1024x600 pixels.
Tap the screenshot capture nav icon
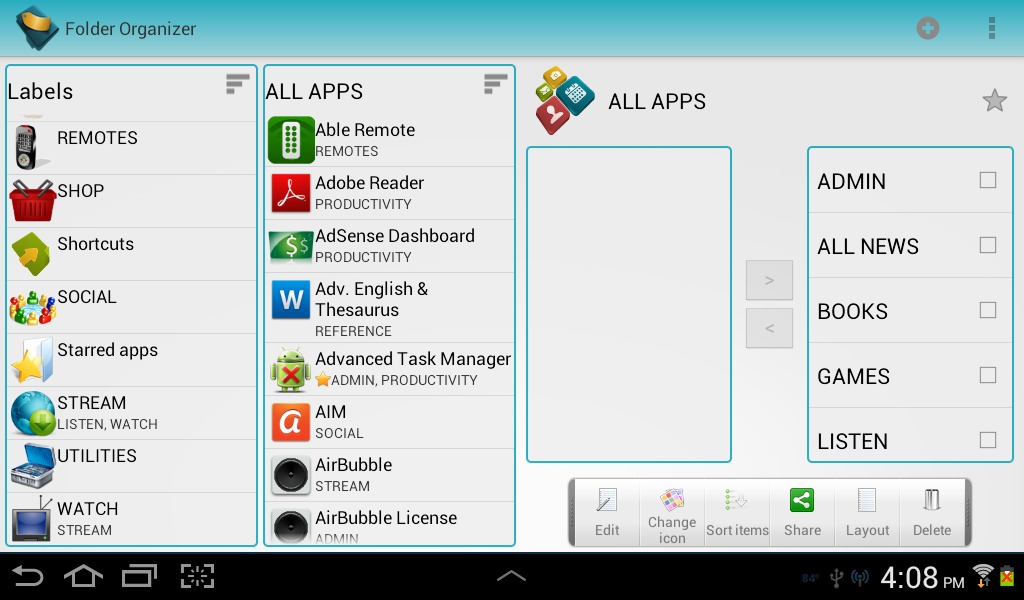point(197,576)
